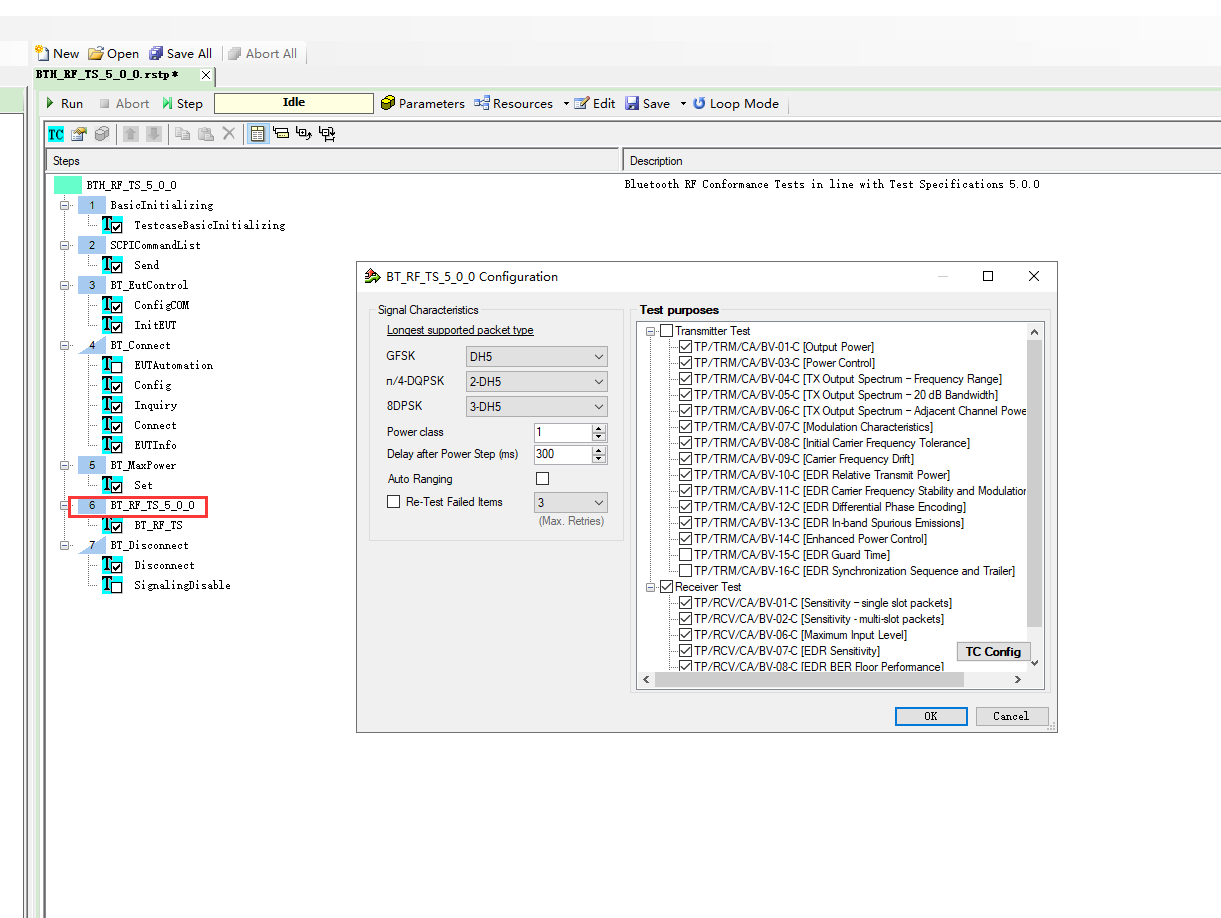Image resolution: width=1221 pixels, height=918 pixels.
Task: Click the test icon beside the Disconnect step
Action: point(112,565)
